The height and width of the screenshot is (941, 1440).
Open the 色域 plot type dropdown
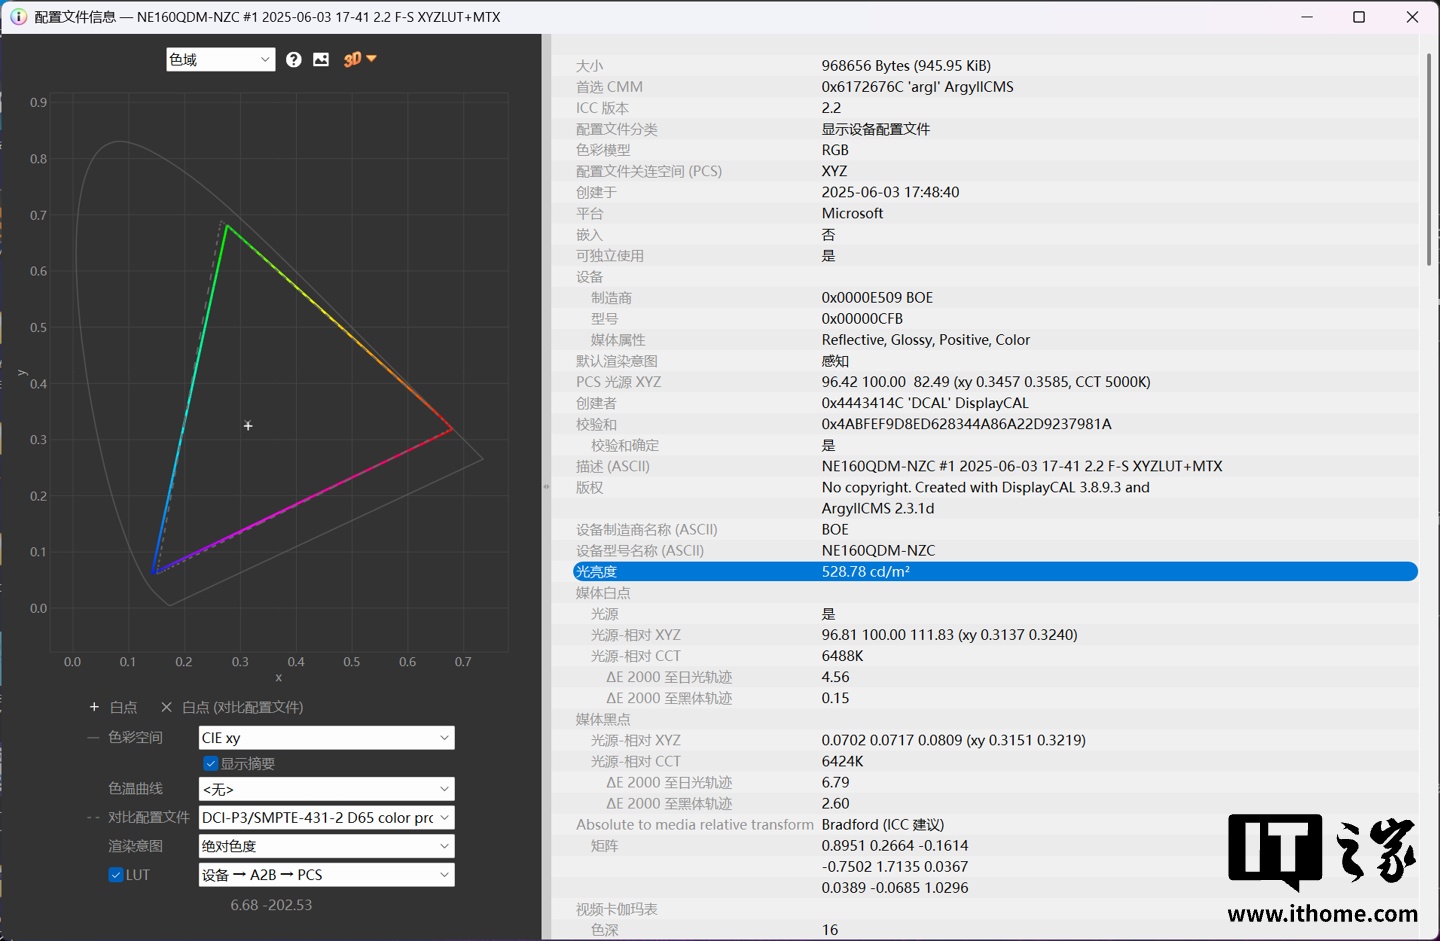click(220, 60)
